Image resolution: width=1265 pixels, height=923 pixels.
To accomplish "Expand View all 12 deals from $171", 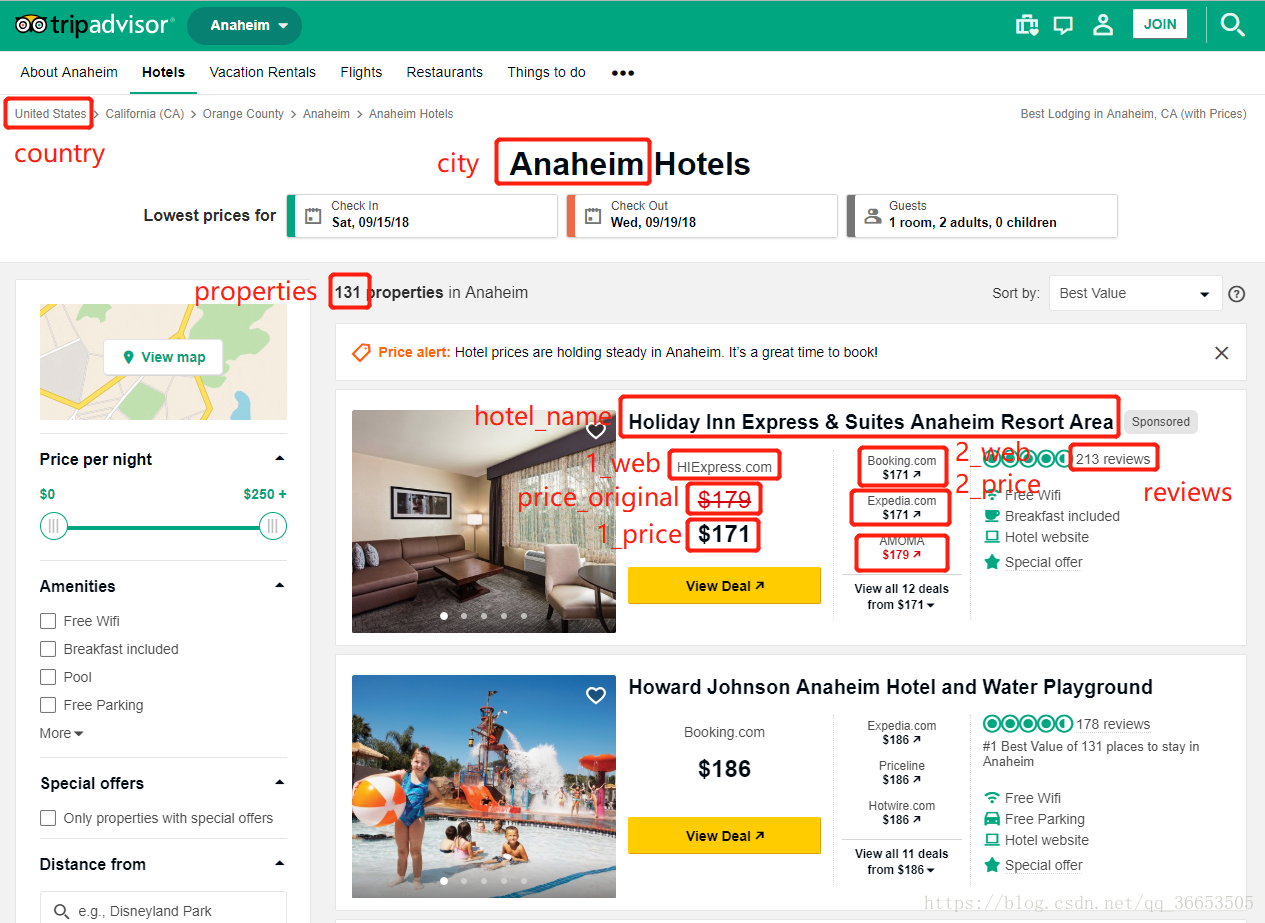I will click(x=901, y=597).
